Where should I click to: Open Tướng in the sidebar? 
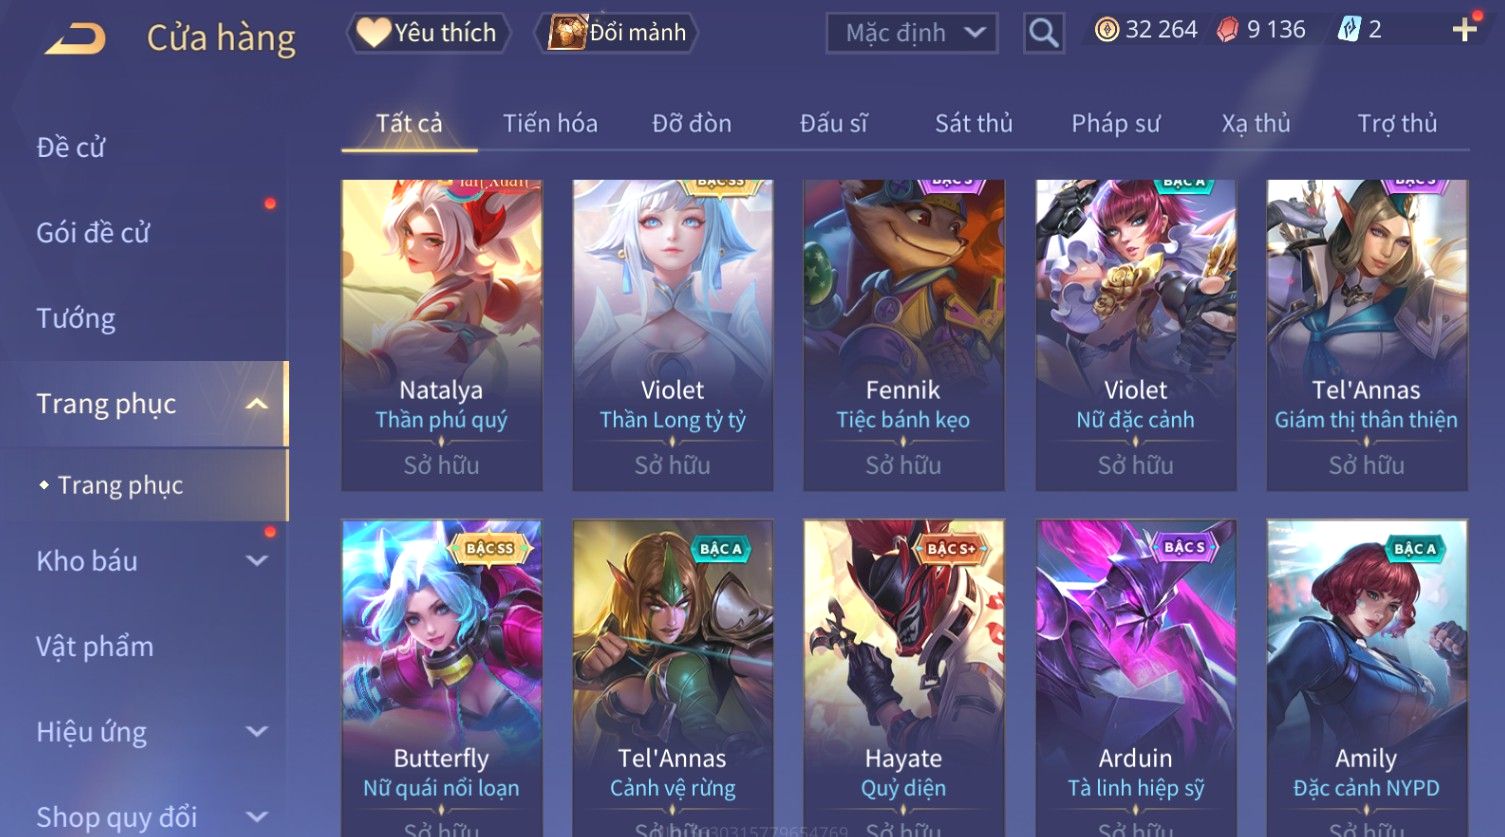coord(76,319)
